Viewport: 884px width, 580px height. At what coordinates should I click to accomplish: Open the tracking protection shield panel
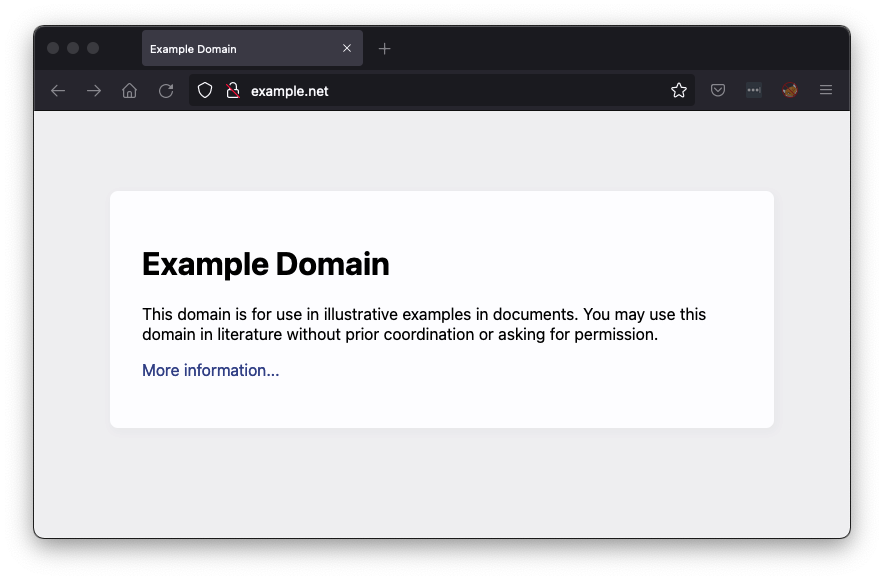(x=205, y=91)
